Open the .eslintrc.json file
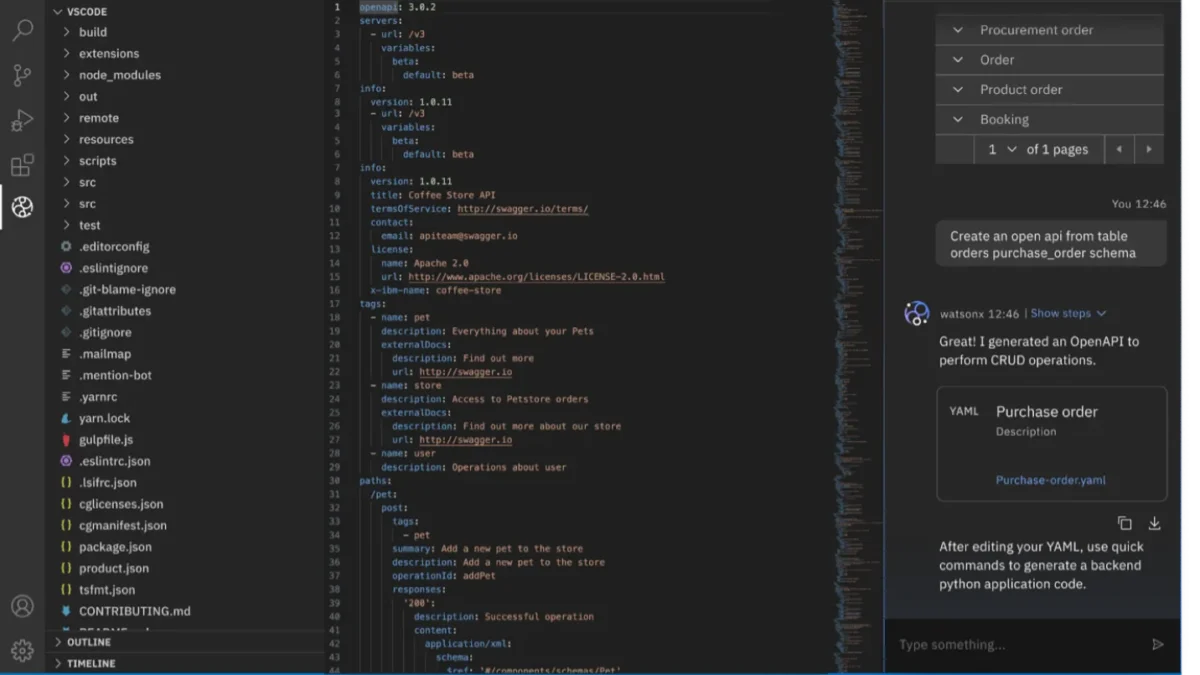The height and width of the screenshot is (675, 1200). click(114, 461)
